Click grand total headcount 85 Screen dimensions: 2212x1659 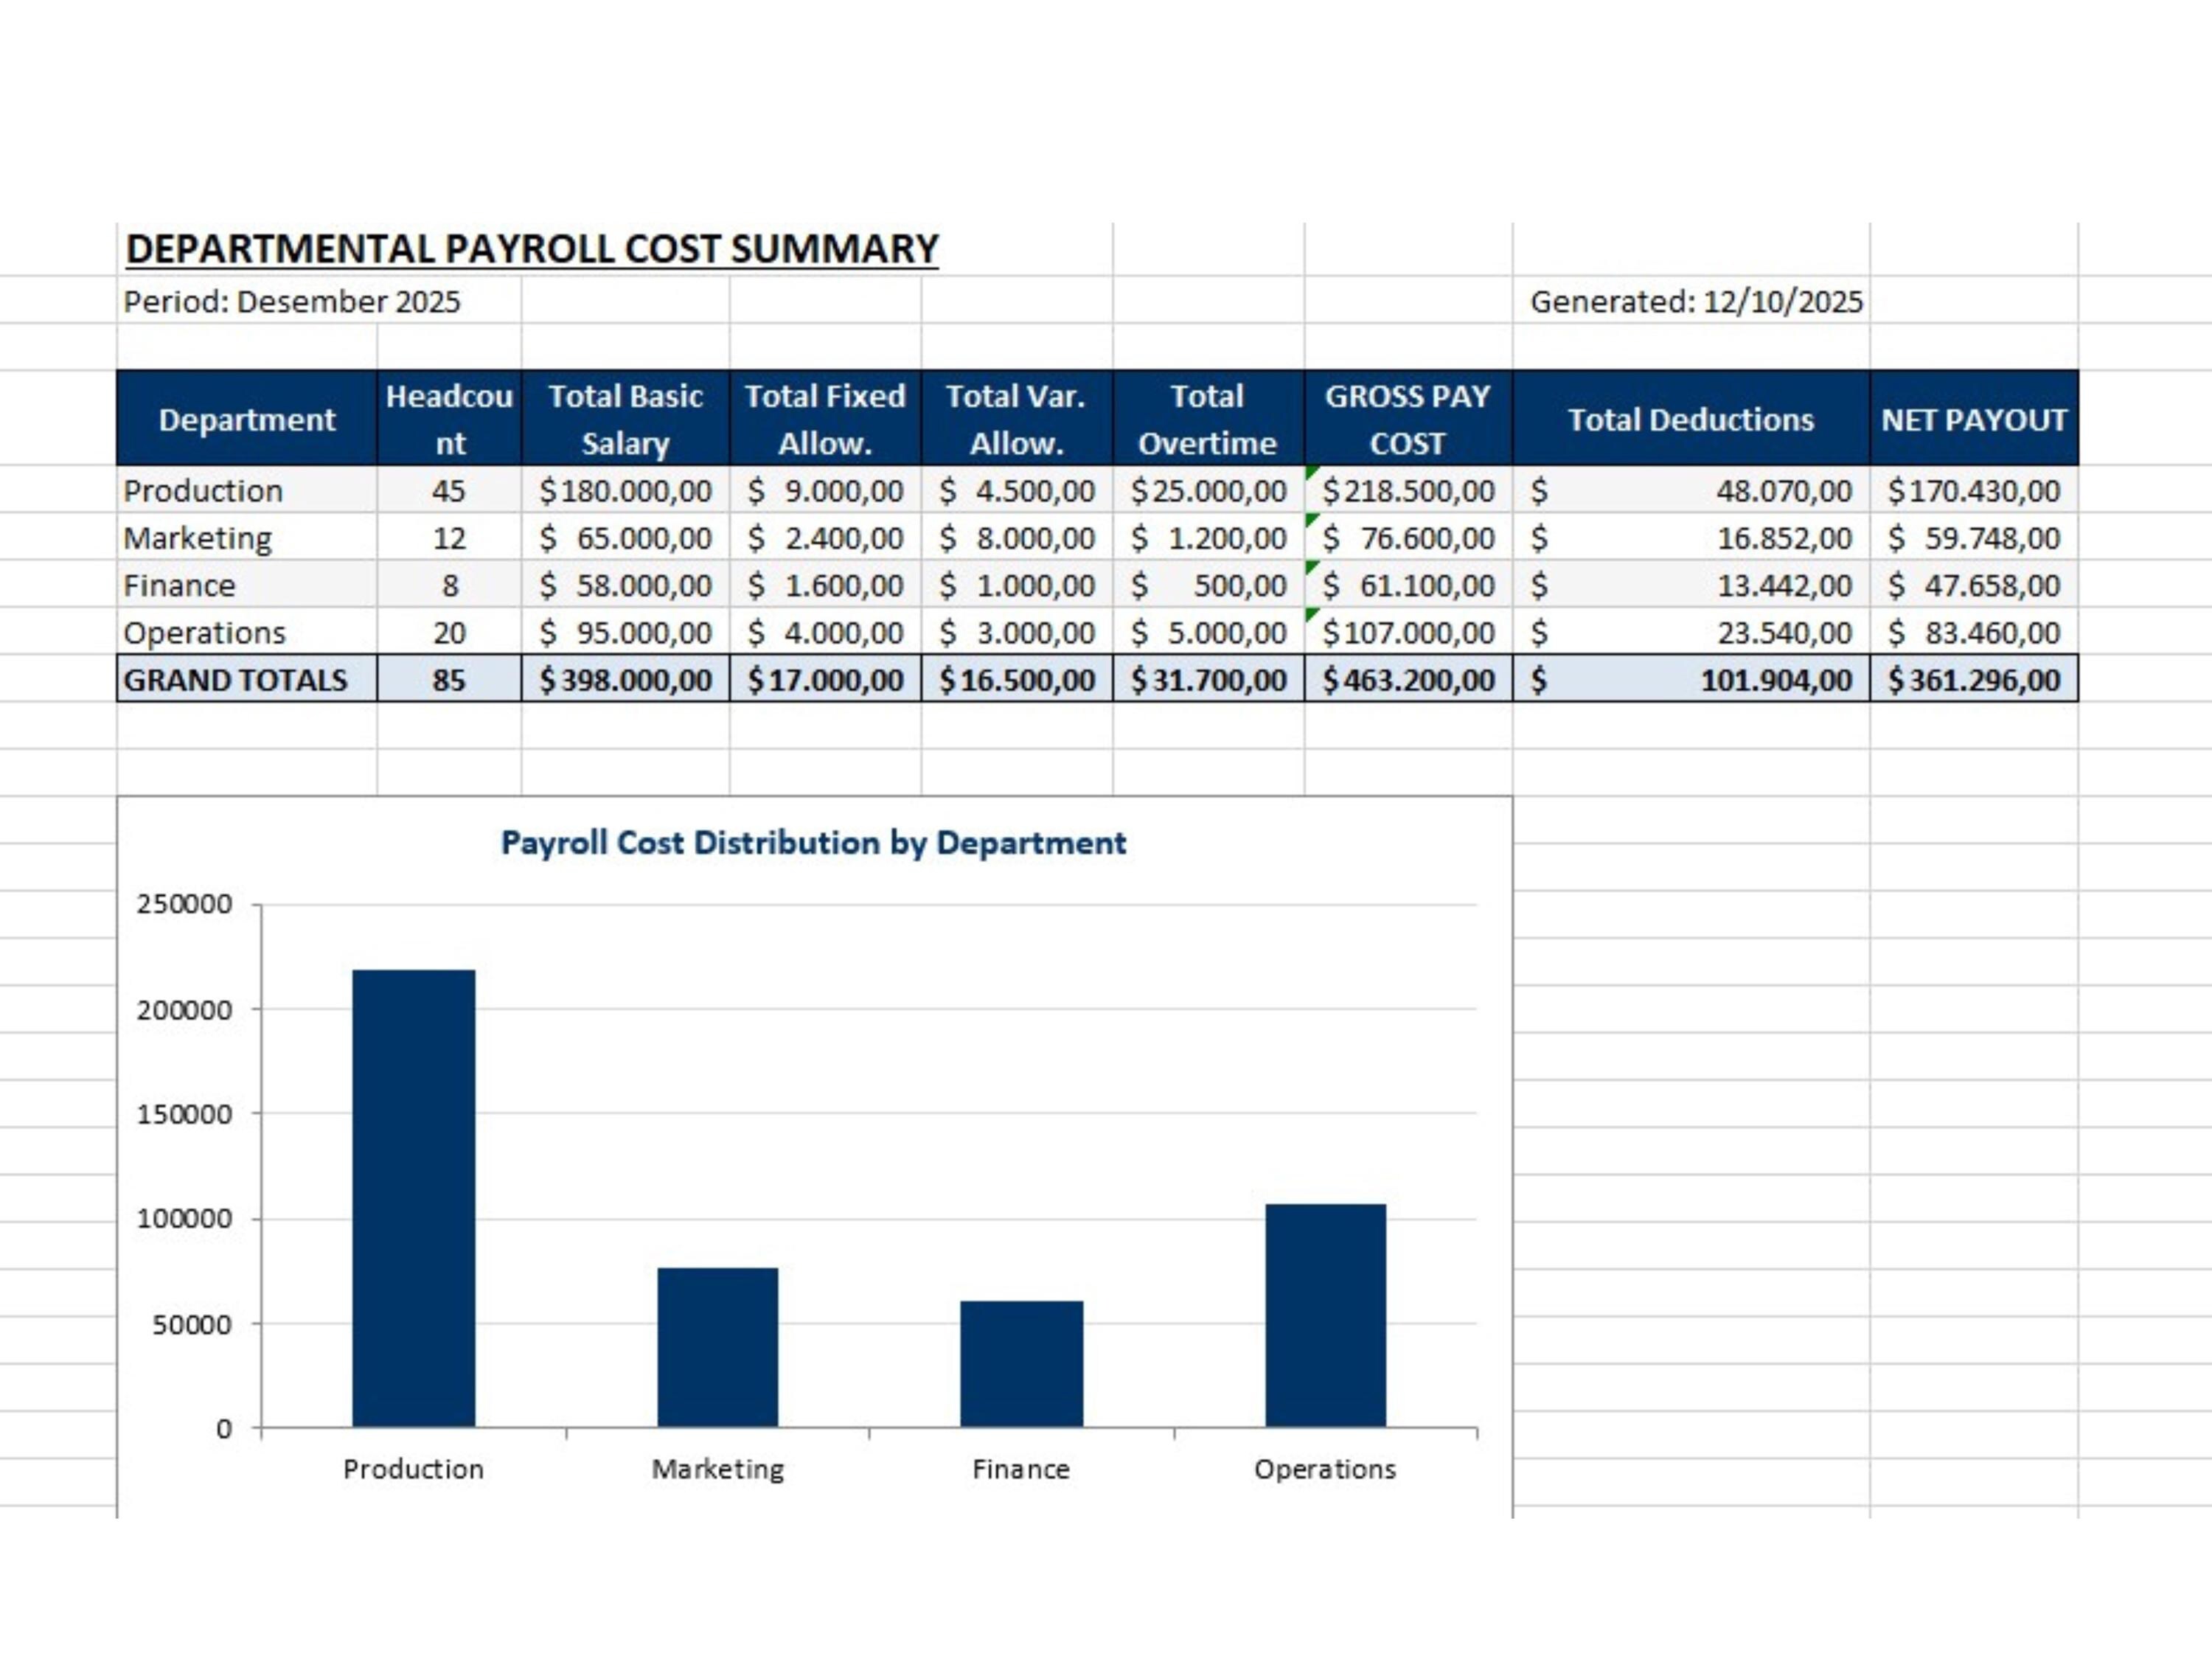click(449, 680)
